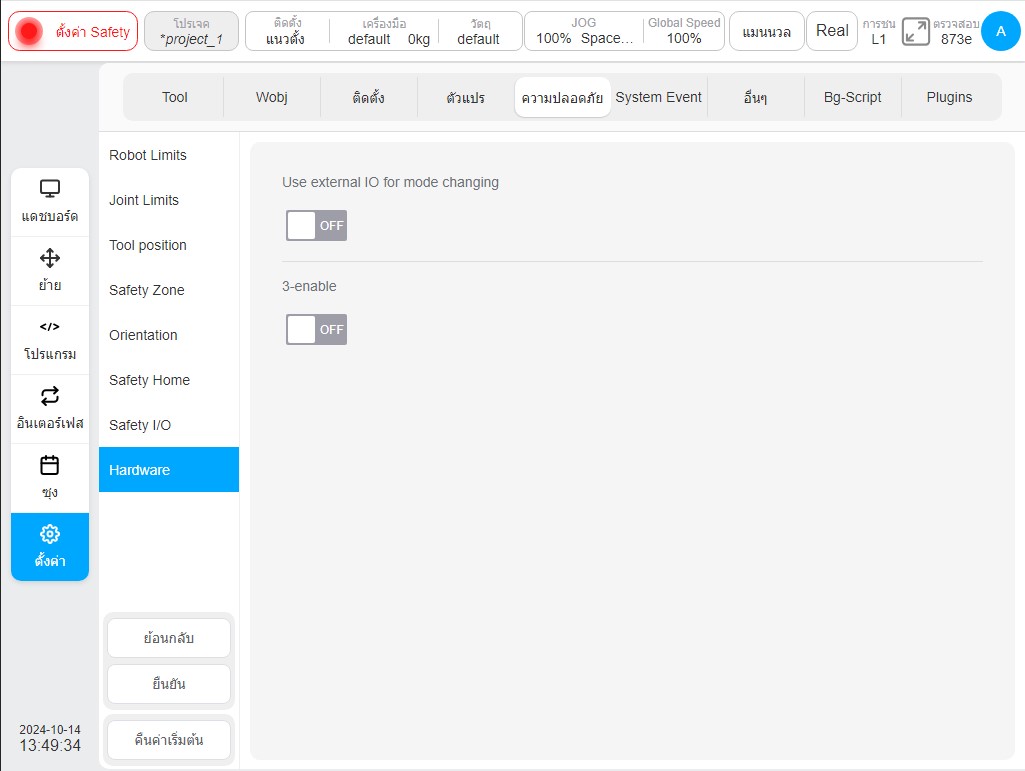Select the Hardware section
The height and width of the screenshot is (771, 1025).
point(169,470)
